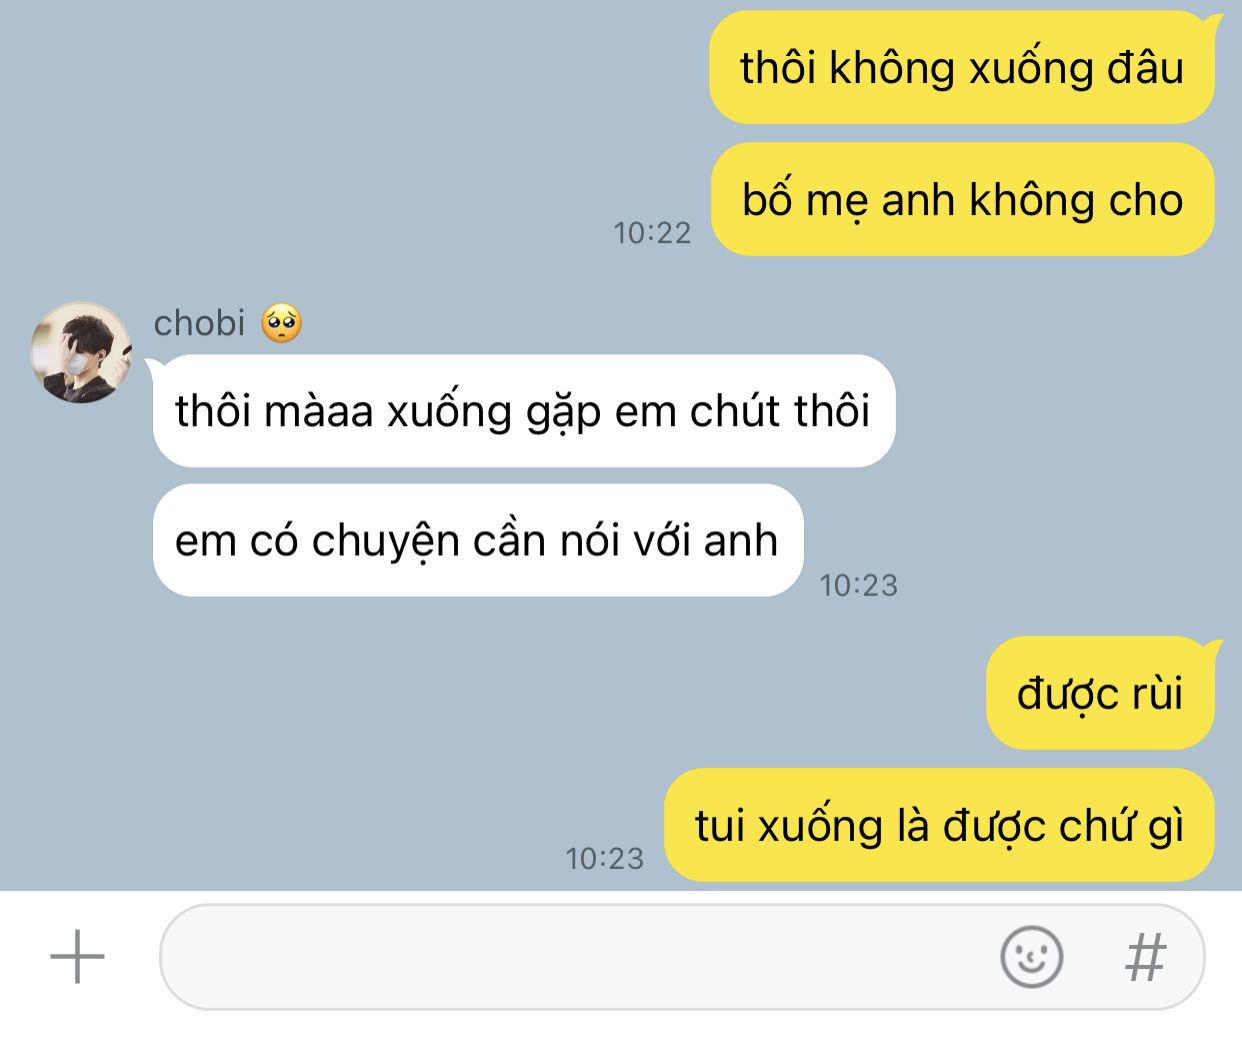This screenshot has height=1045, width=1242.
Task: Tap the 10:23 timestamp beside chobi's message
Action: [858, 585]
